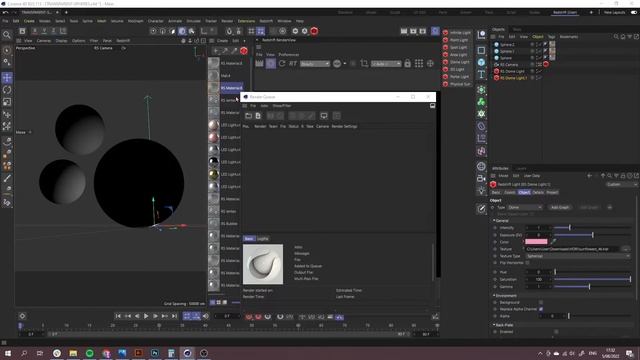This screenshot has width=640, height=360.
Task: Open the Extensions menu in main menu bar
Action: click(x=246, y=21)
